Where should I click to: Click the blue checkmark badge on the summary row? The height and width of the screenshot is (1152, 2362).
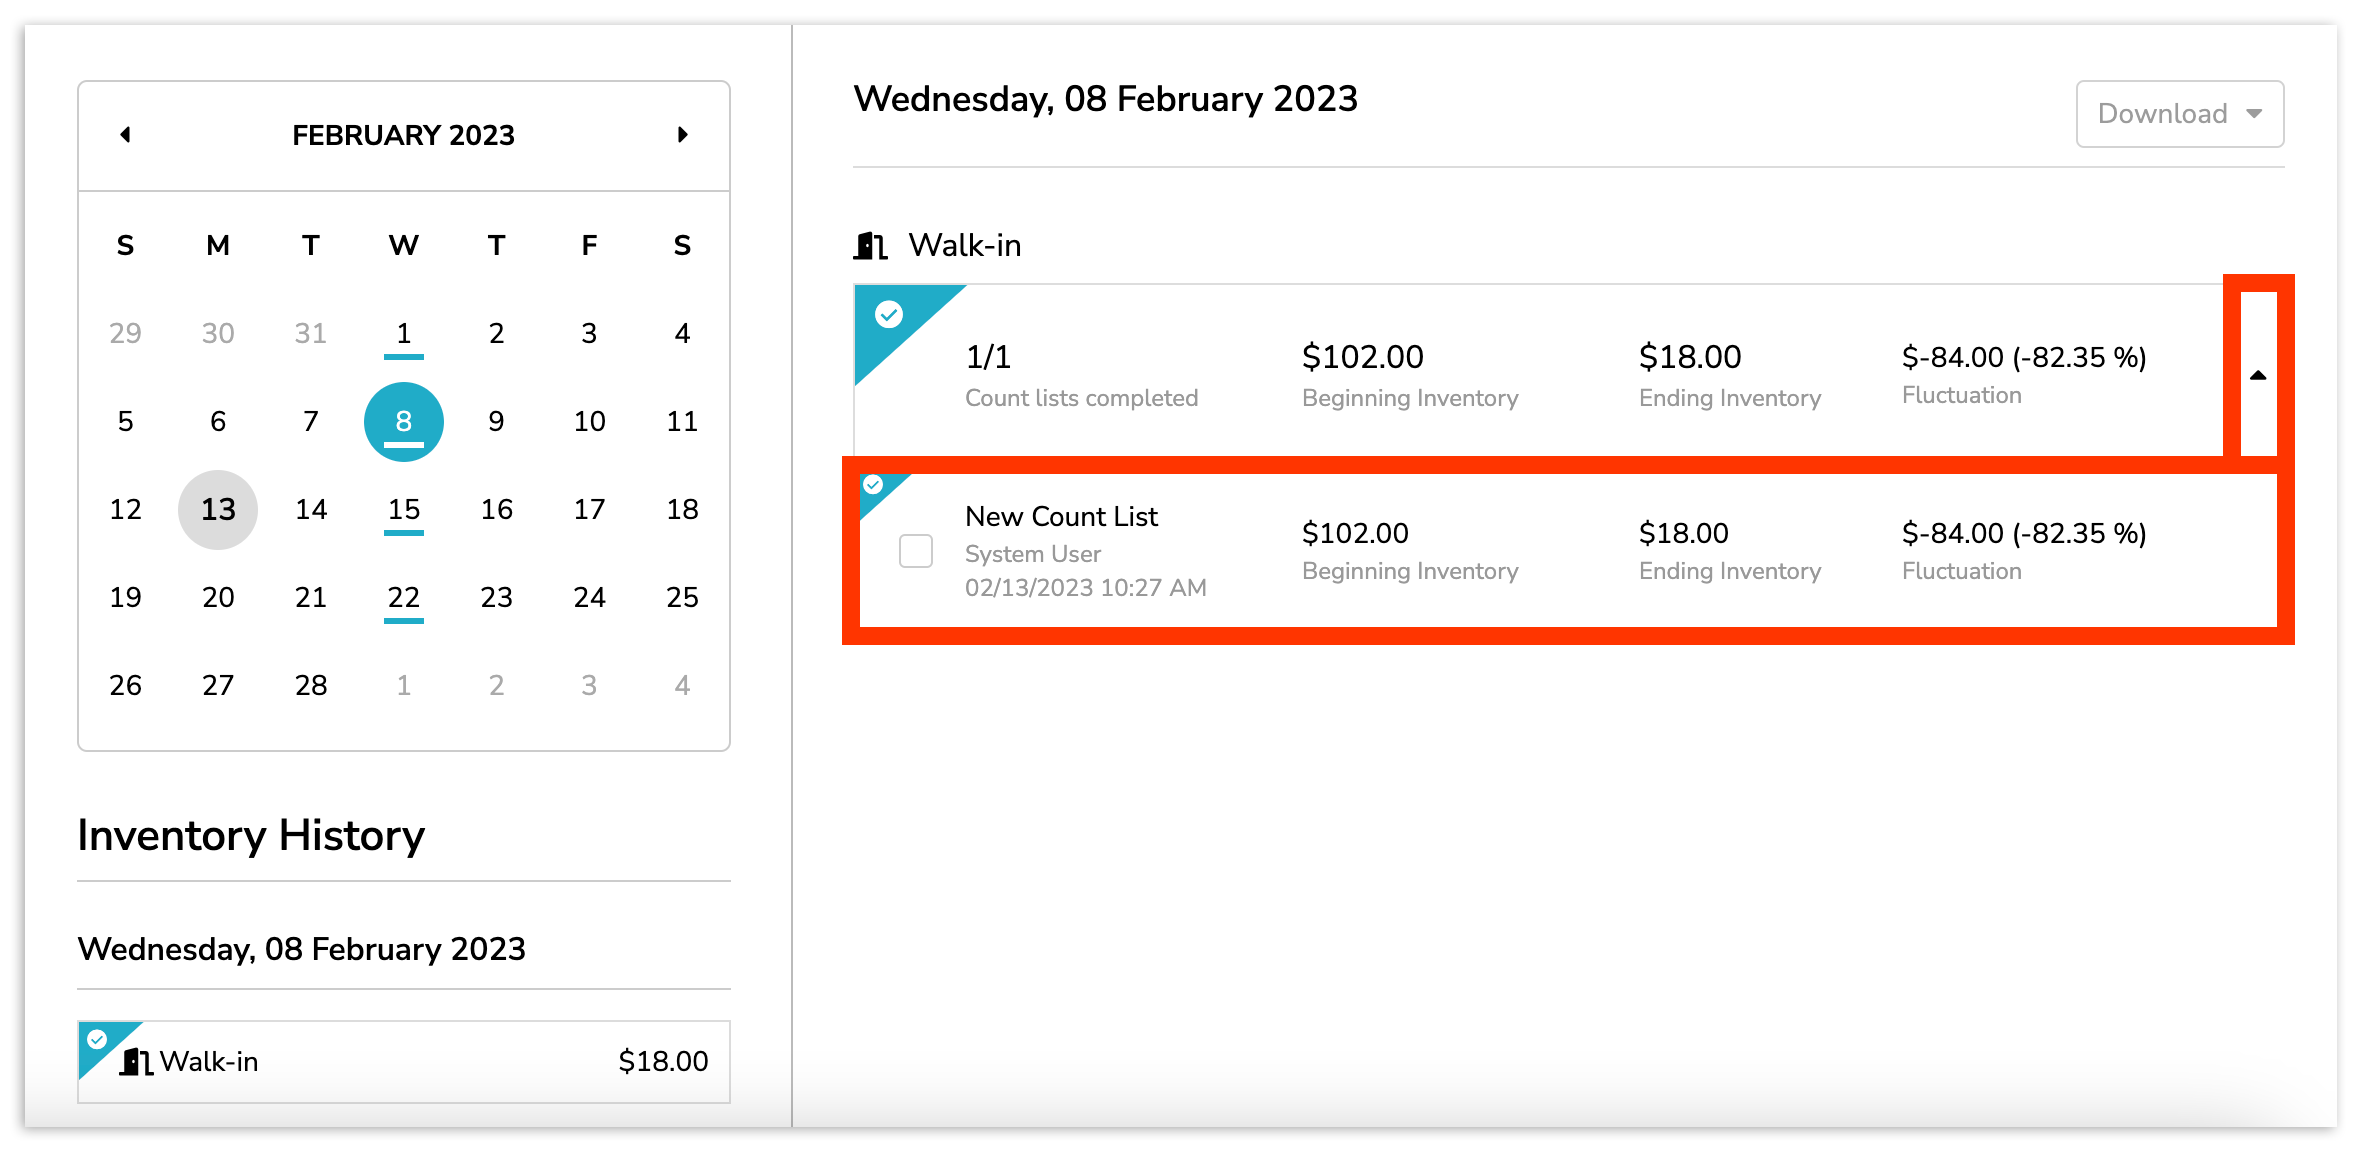pyautogui.click(x=888, y=315)
